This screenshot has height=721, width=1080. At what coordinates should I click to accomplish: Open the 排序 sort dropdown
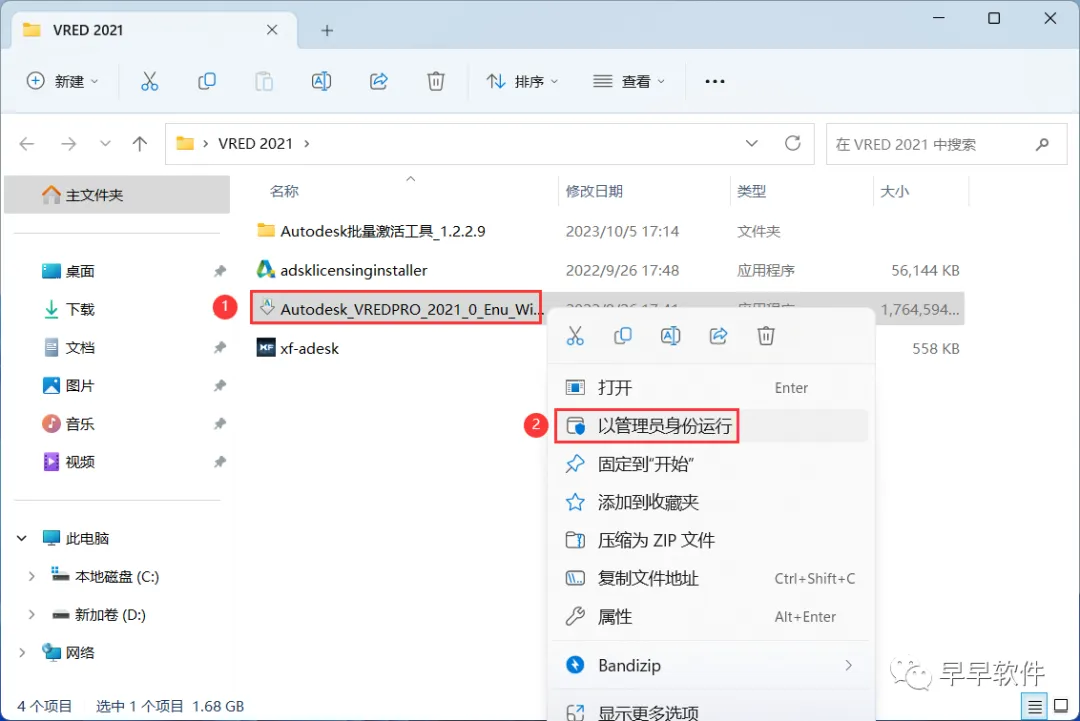pyautogui.click(x=521, y=81)
